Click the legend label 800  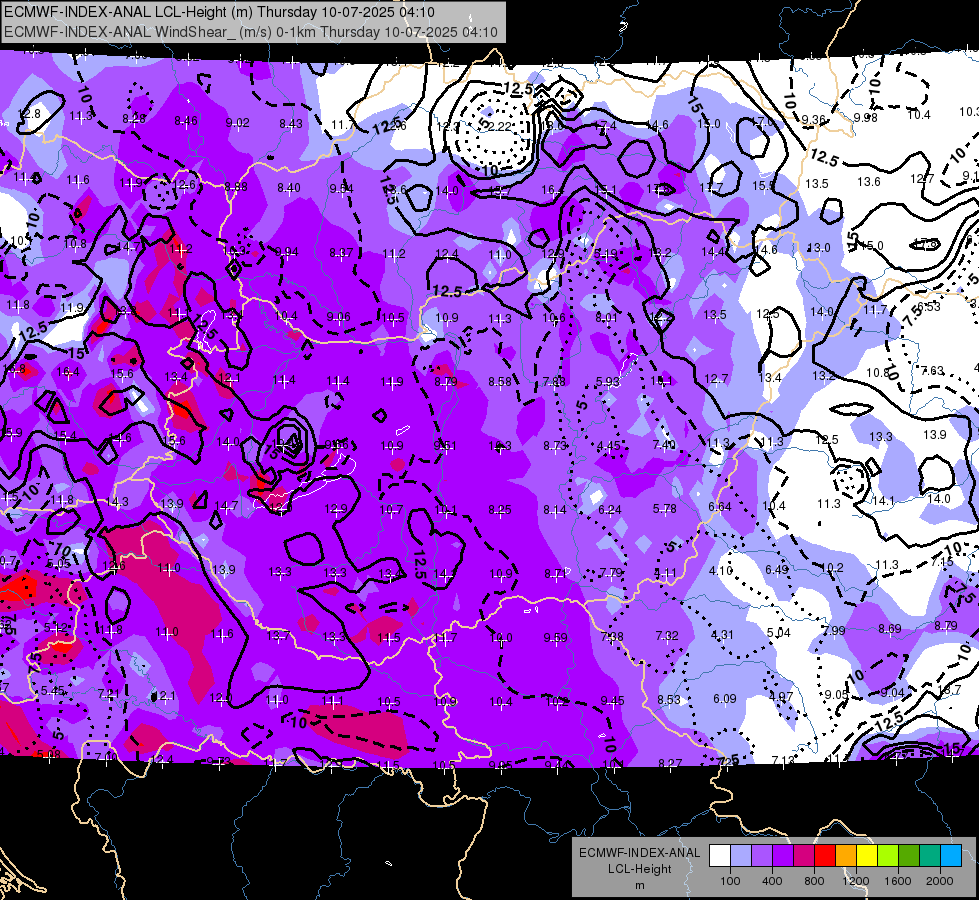(x=814, y=881)
